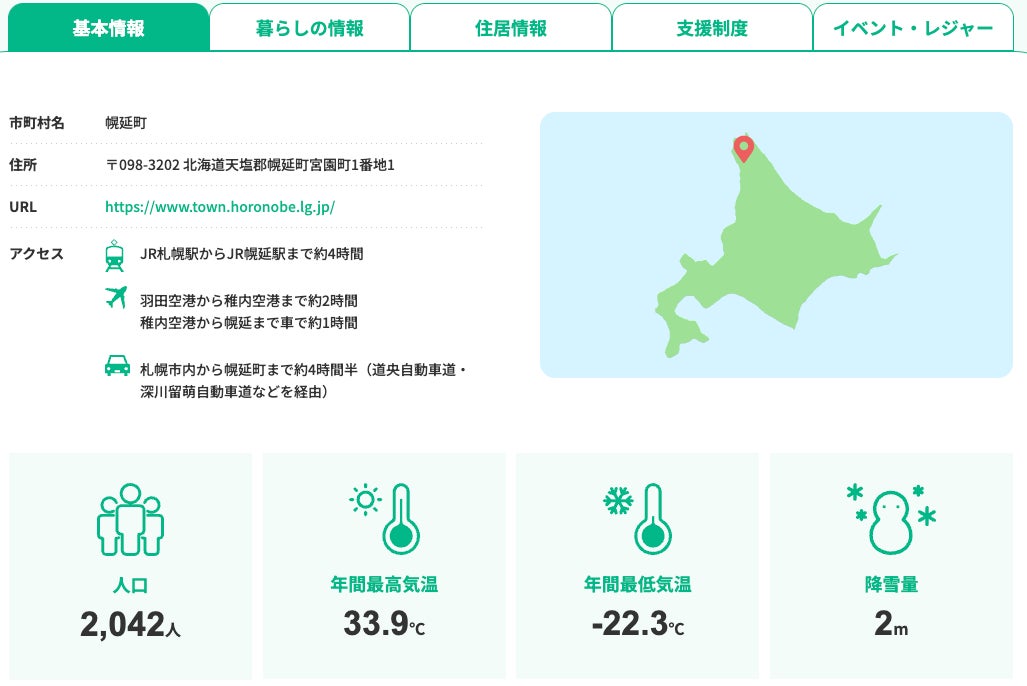
Task: Click the airplane icon in access section
Action: pyautogui.click(x=116, y=297)
